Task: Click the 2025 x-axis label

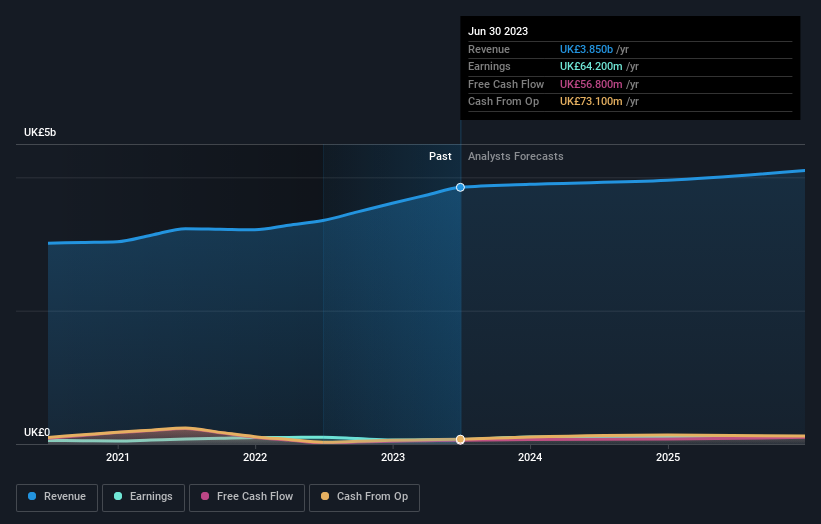Action: (x=668, y=457)
